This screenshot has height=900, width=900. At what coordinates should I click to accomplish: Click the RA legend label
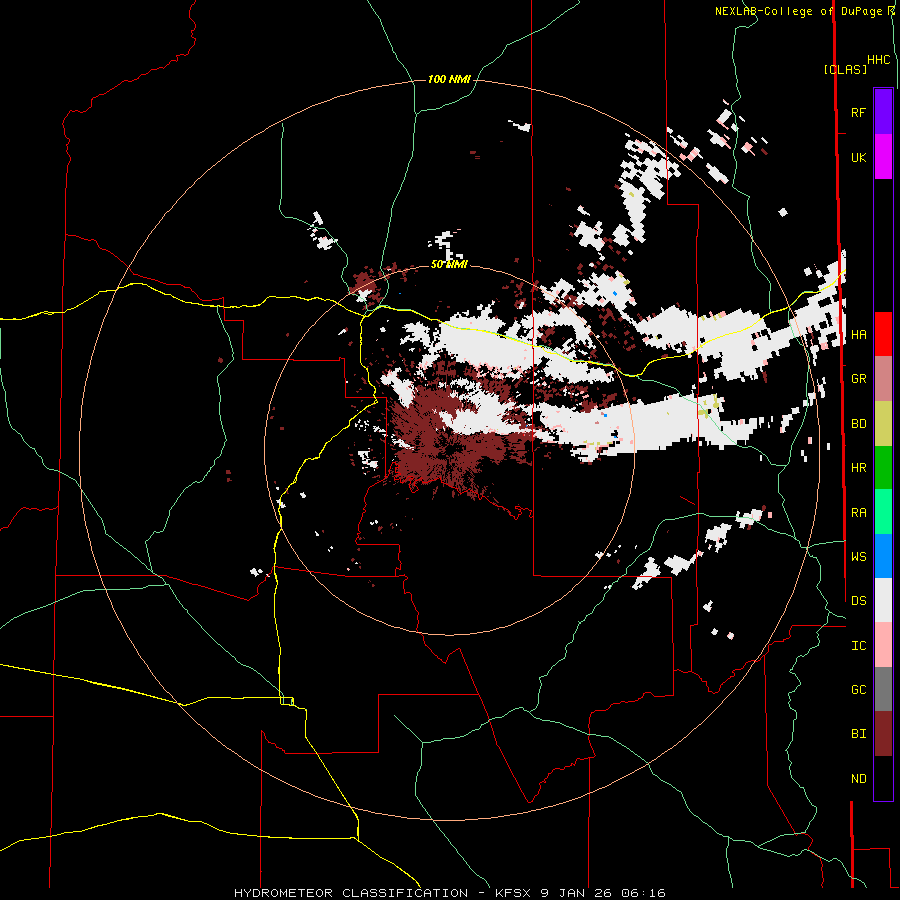pos(858,513)
